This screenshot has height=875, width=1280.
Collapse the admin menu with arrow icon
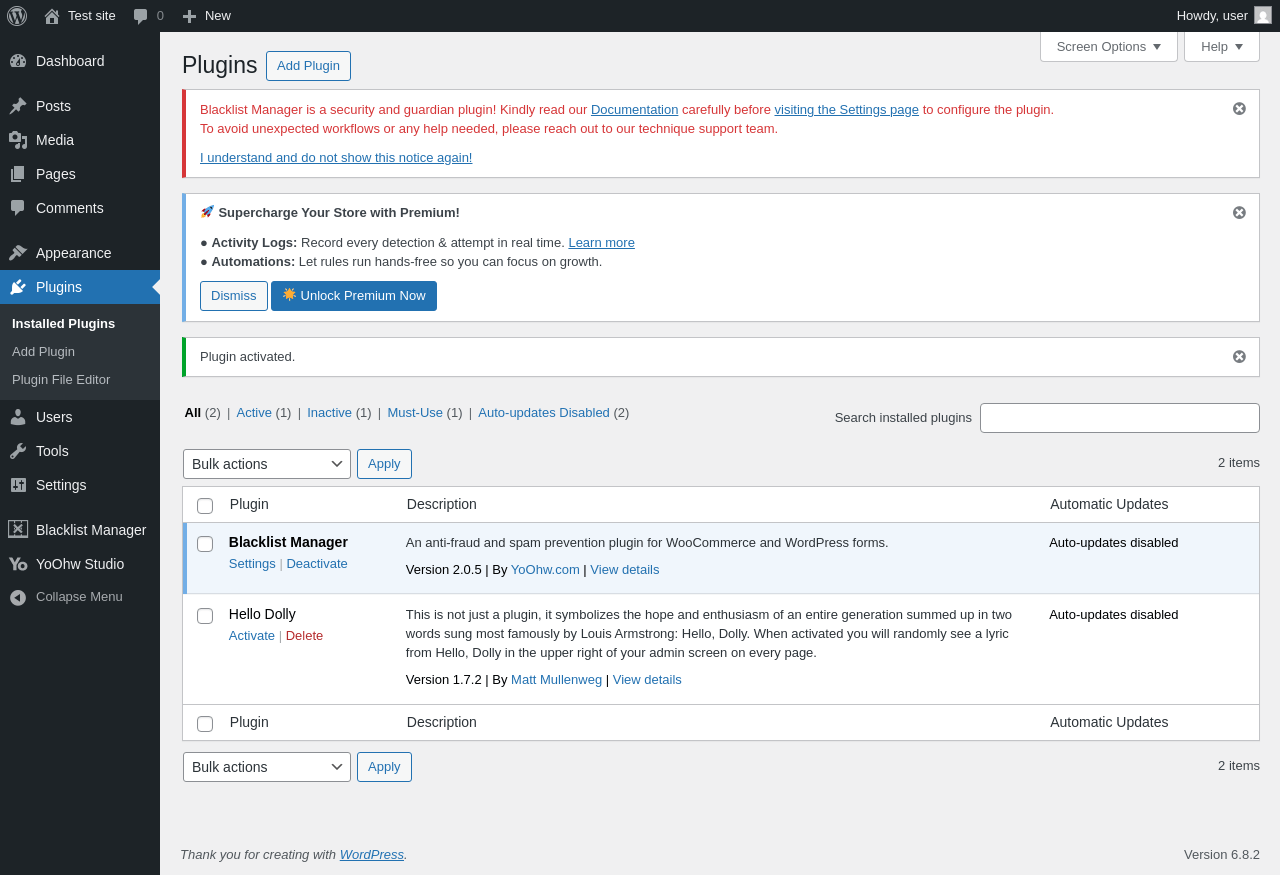coord(18,597)
